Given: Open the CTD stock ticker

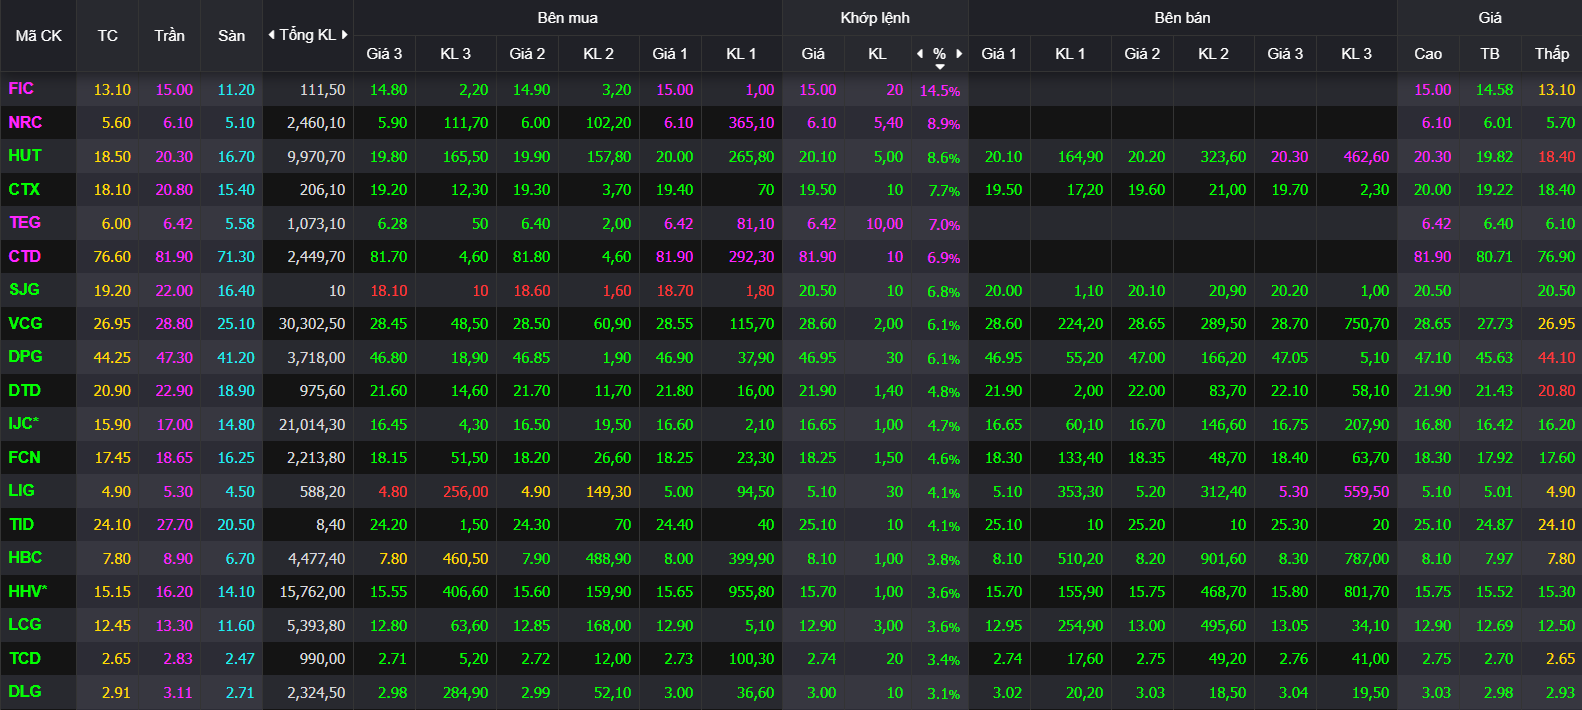Looking at the screenshot, I should (x=25, y=256).
